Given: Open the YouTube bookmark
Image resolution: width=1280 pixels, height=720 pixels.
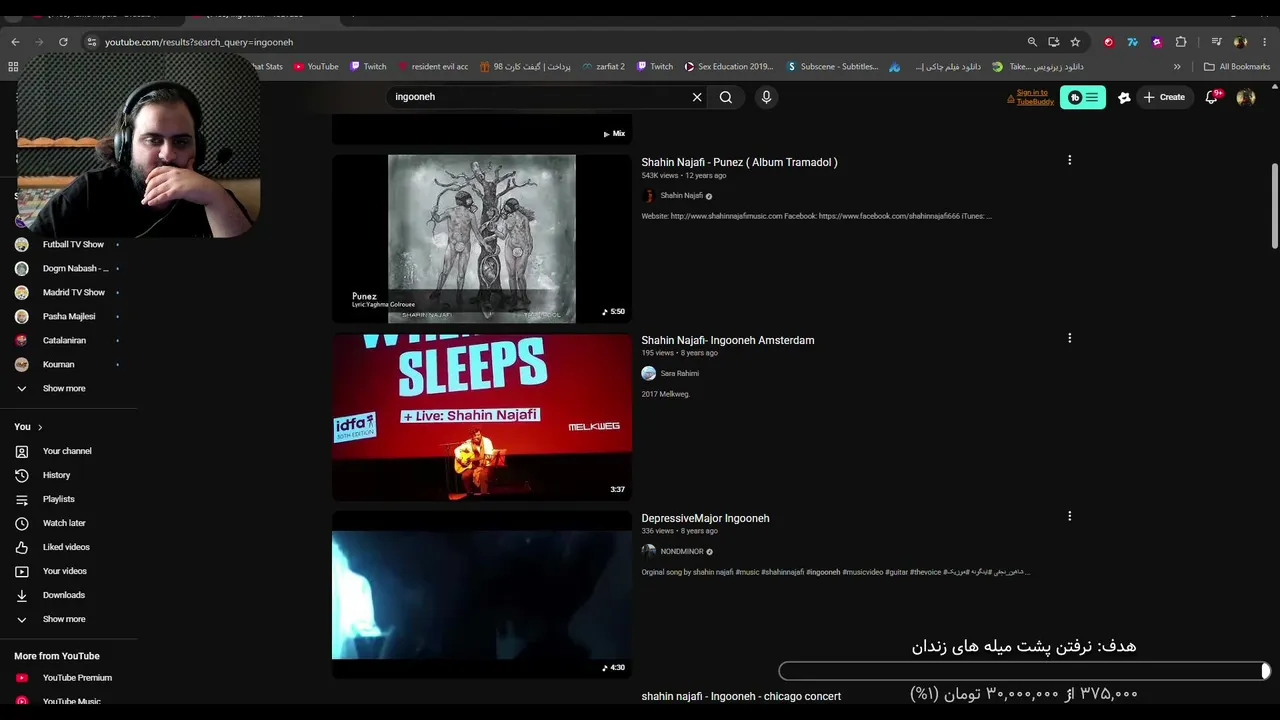Looking at the screenshot, I should pyautogui.click(x=316, y=67).
